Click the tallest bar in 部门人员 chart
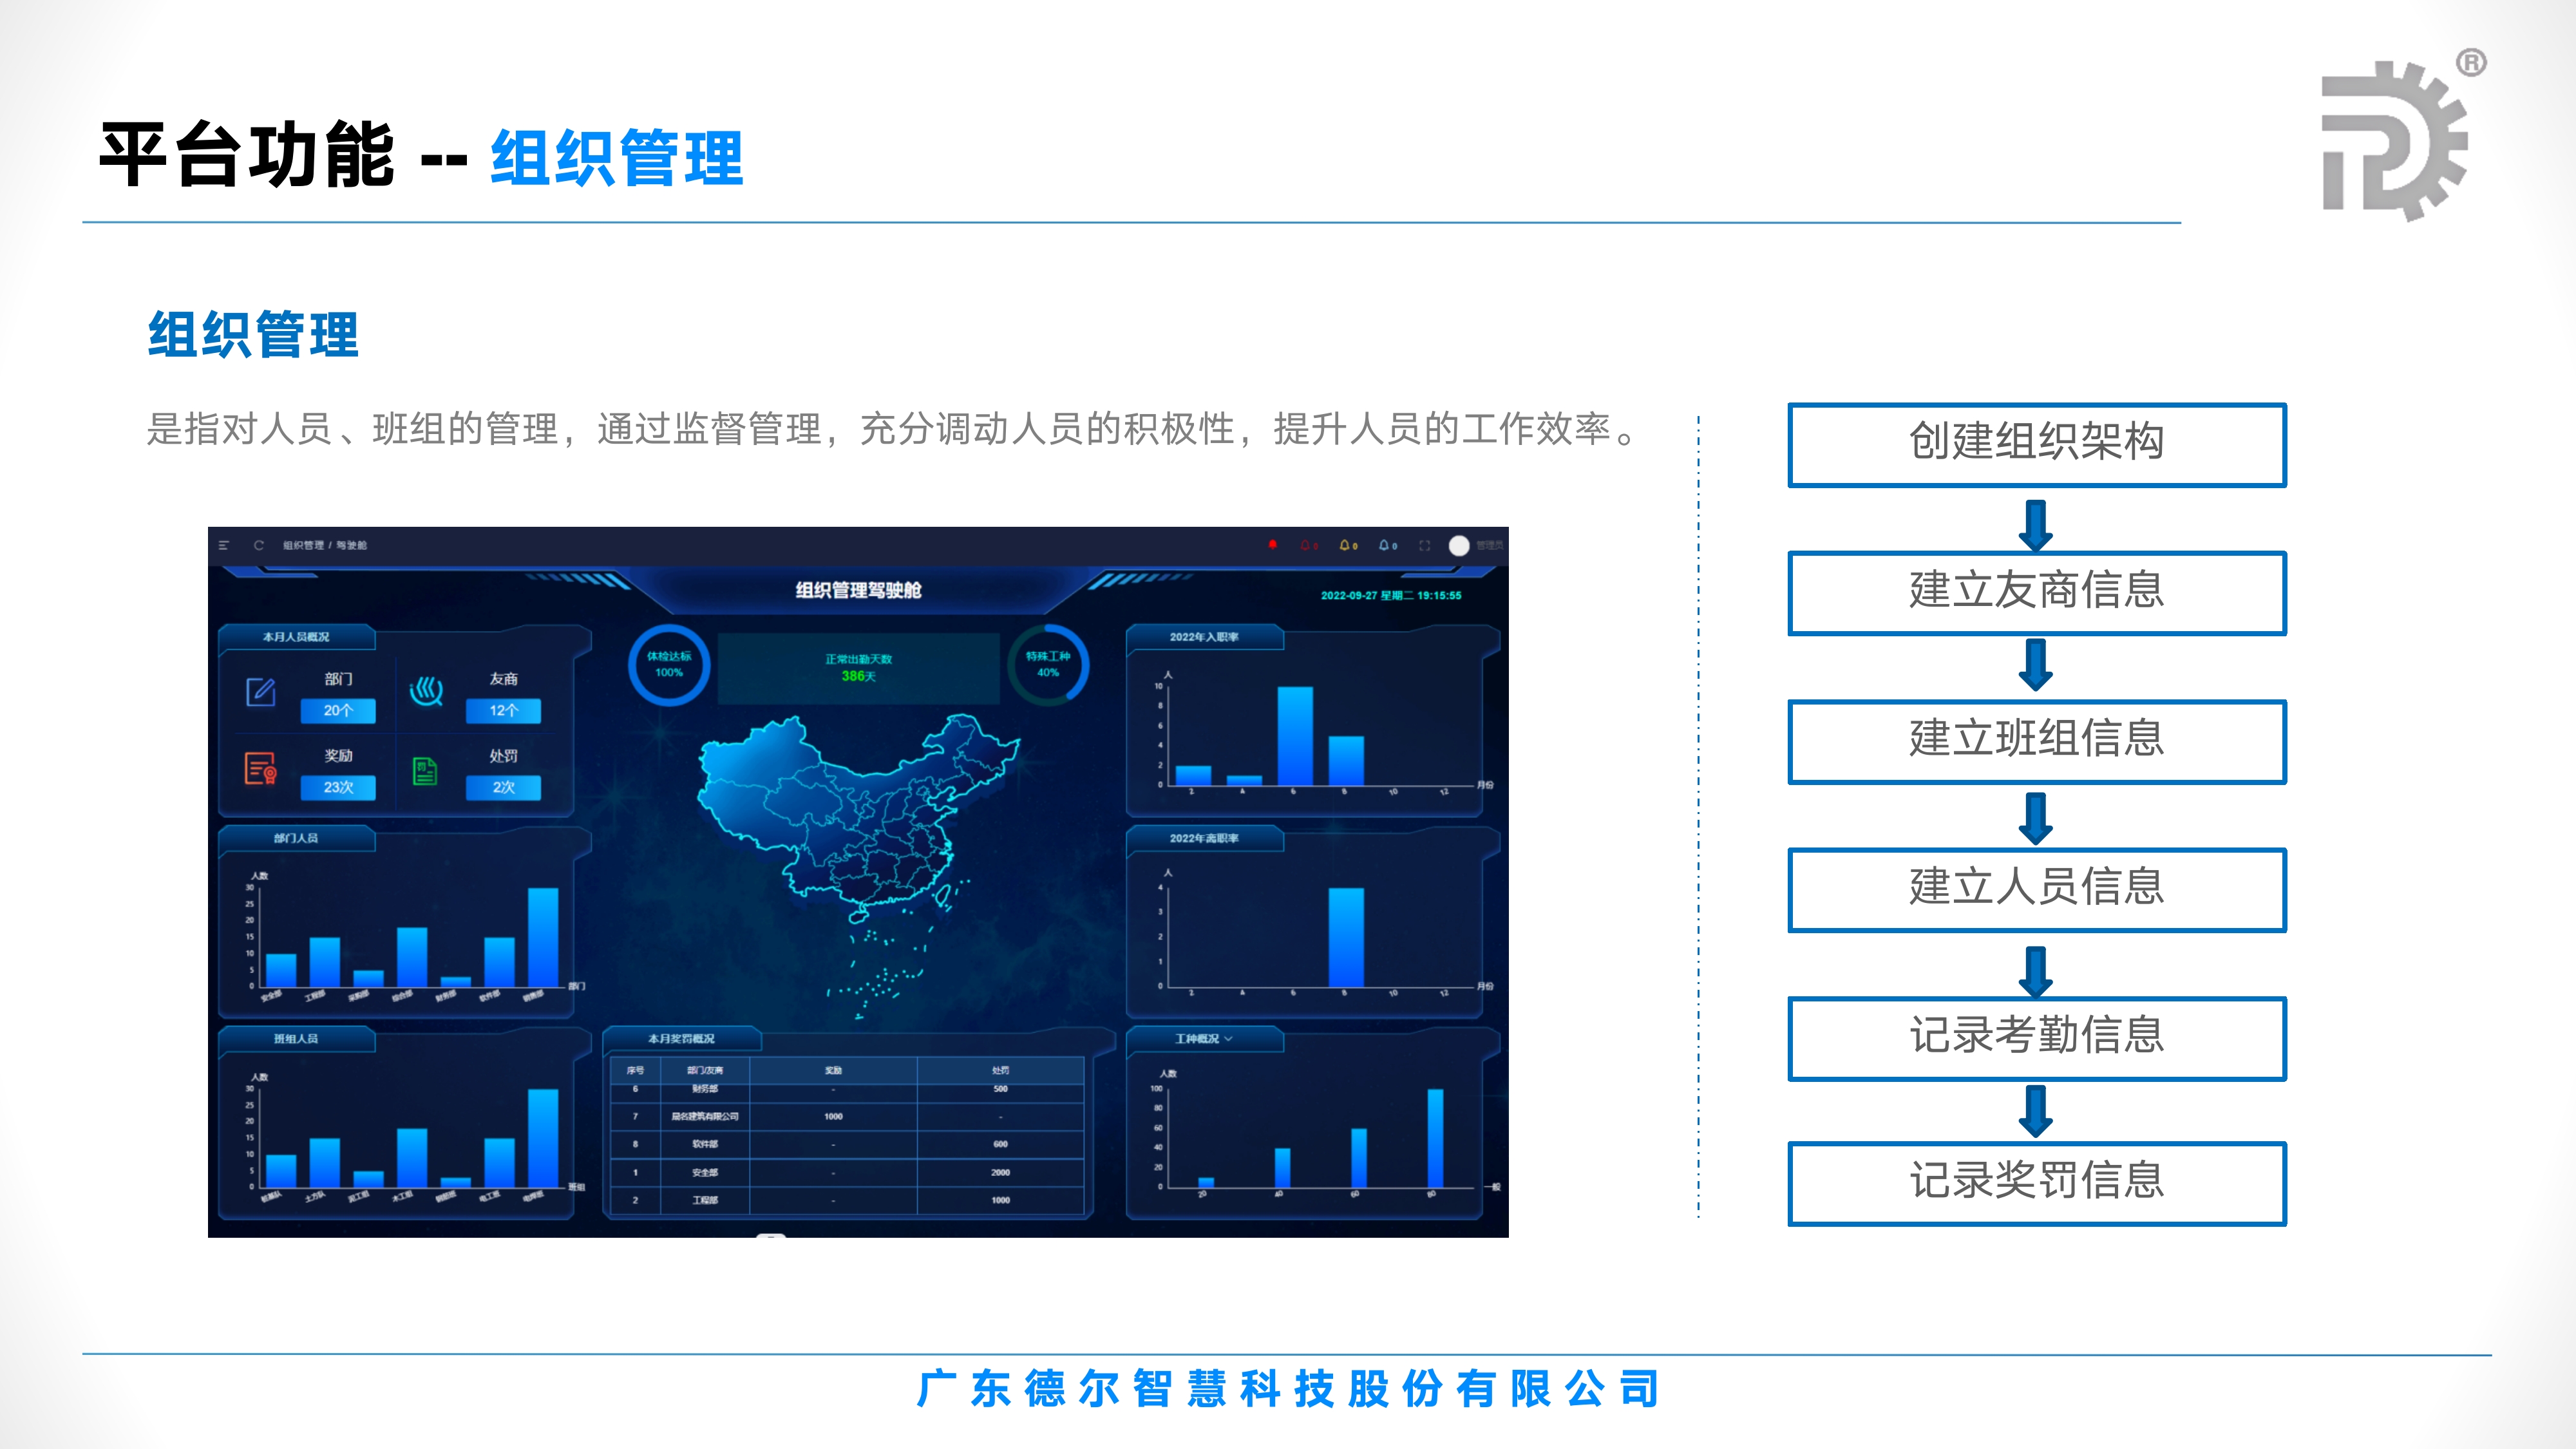 click(x=543, y=937)
